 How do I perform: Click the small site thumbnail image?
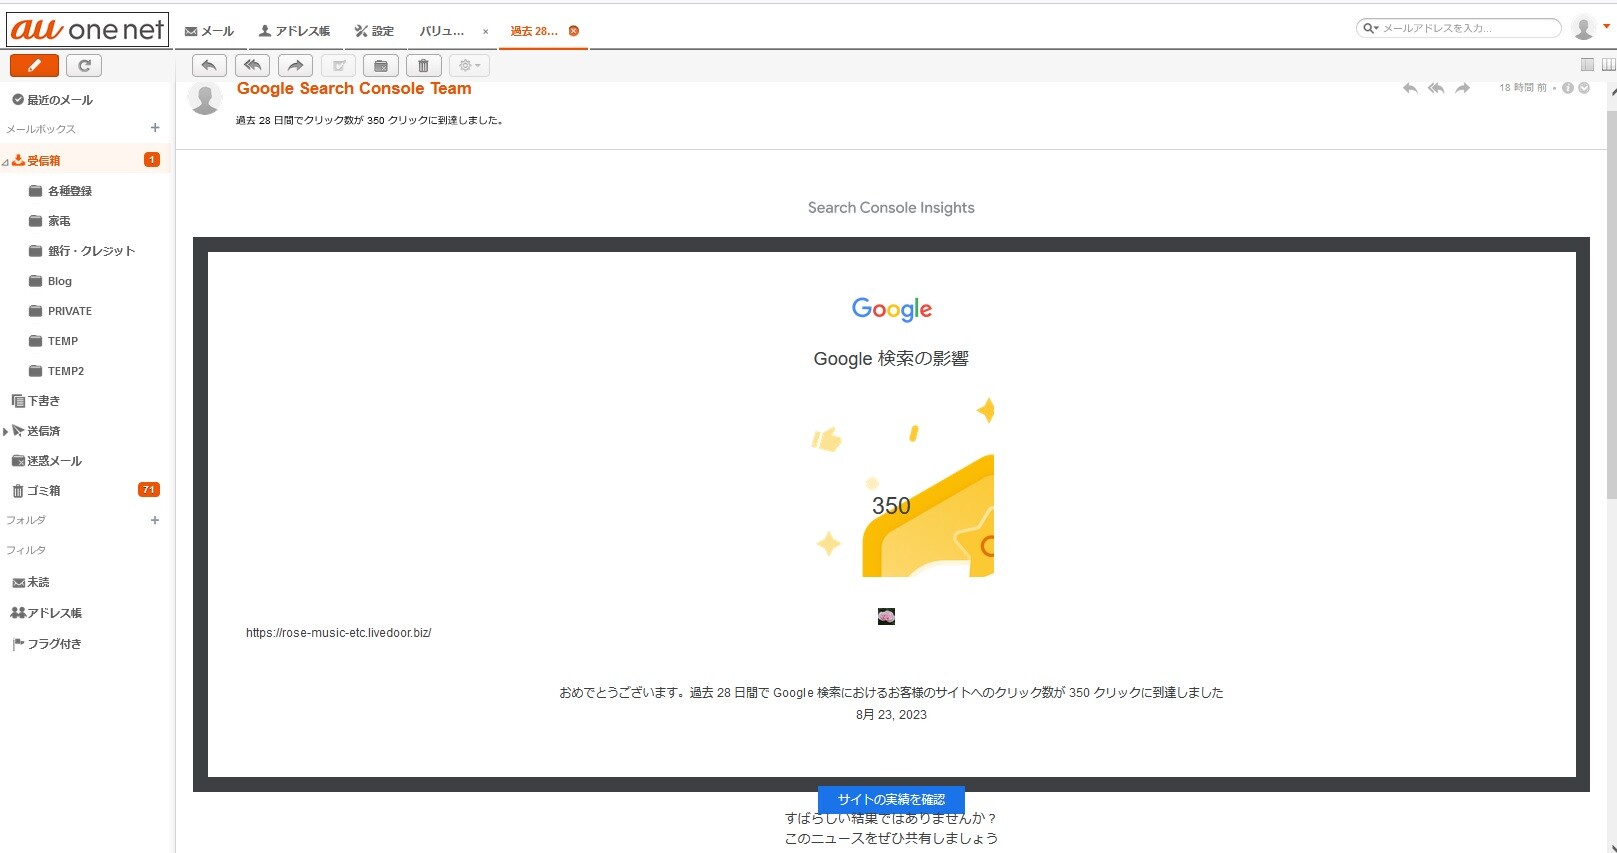(x=886, y=616)
